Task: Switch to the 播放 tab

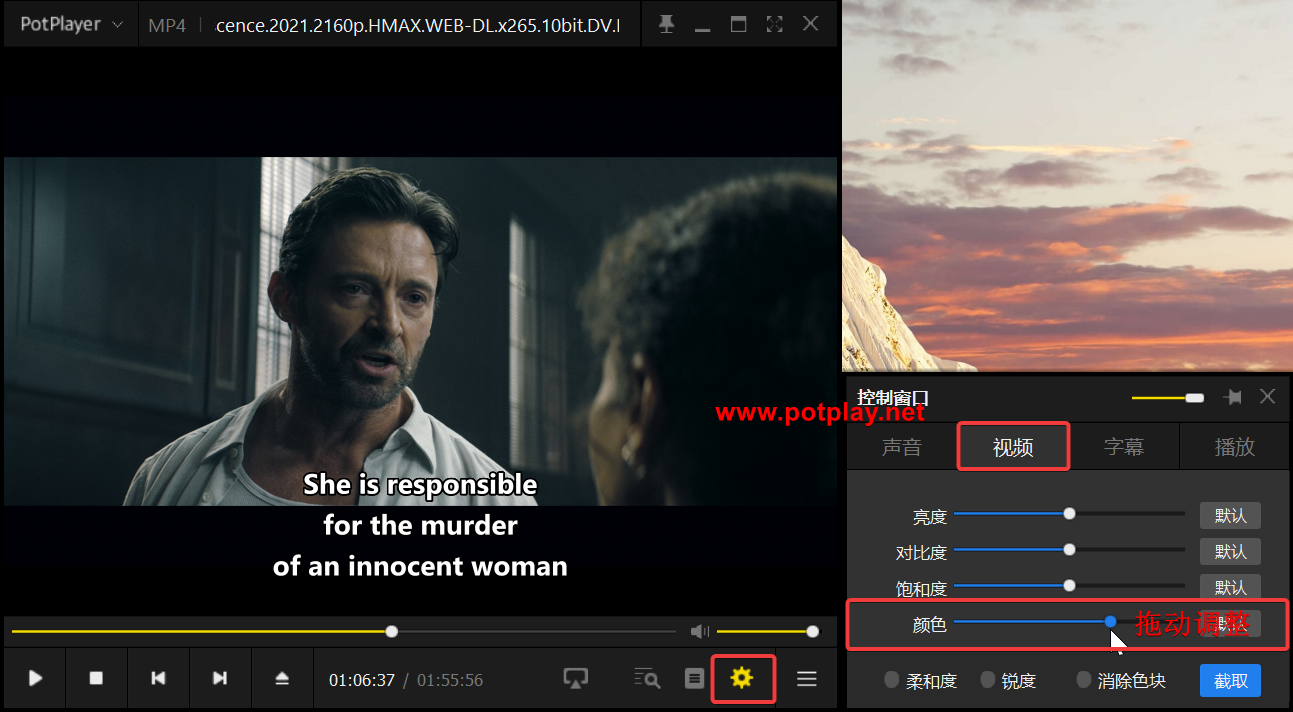Action: (1235, 447)
